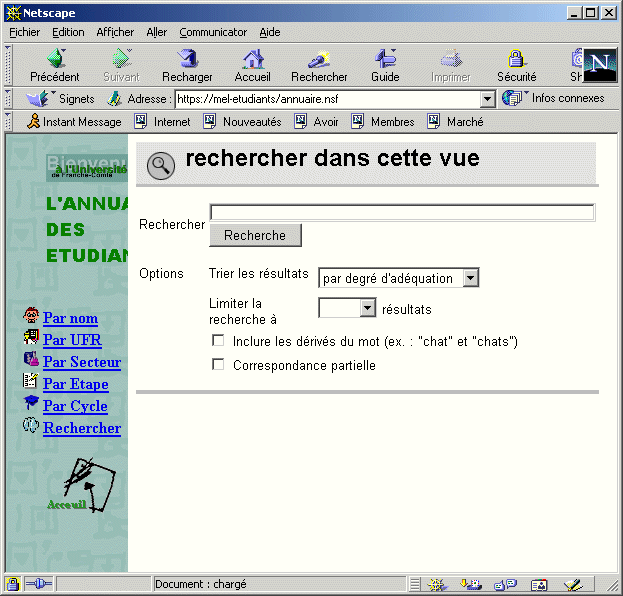Click the Accueil home icon in toolbar

253,60
